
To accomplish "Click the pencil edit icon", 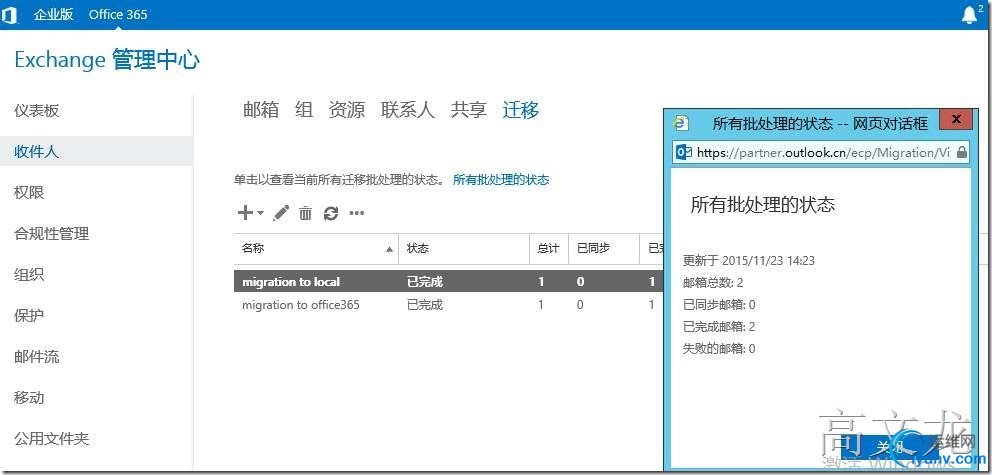I will (x=280, y=213).
